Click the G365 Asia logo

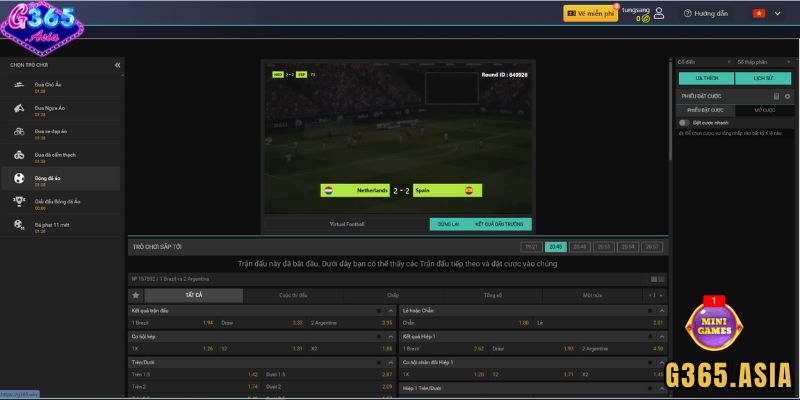[x=43, y=27]
